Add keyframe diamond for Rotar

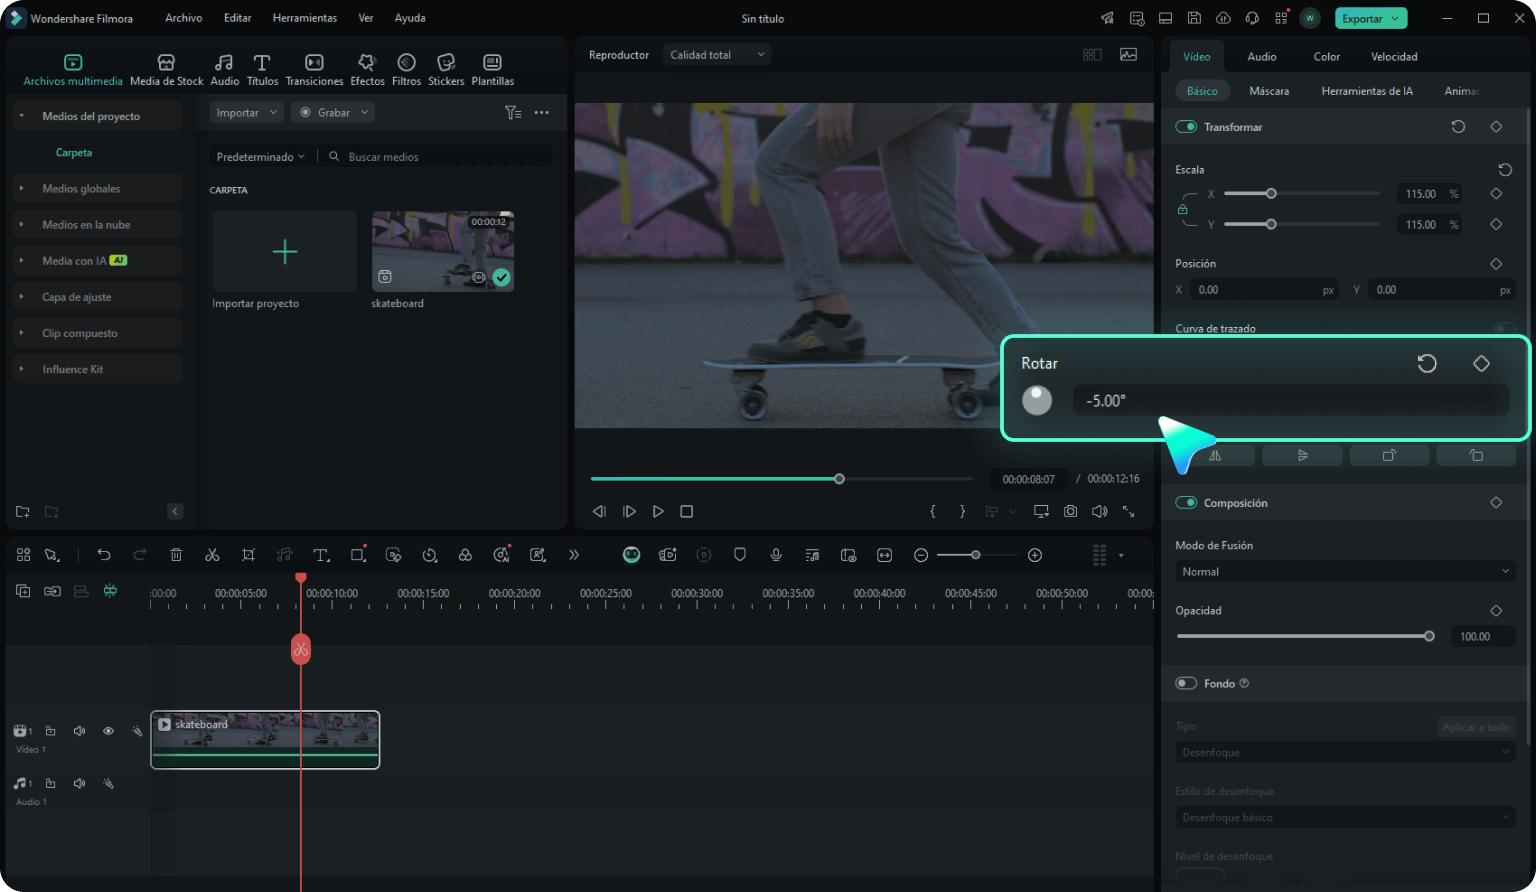point(1482,363)
